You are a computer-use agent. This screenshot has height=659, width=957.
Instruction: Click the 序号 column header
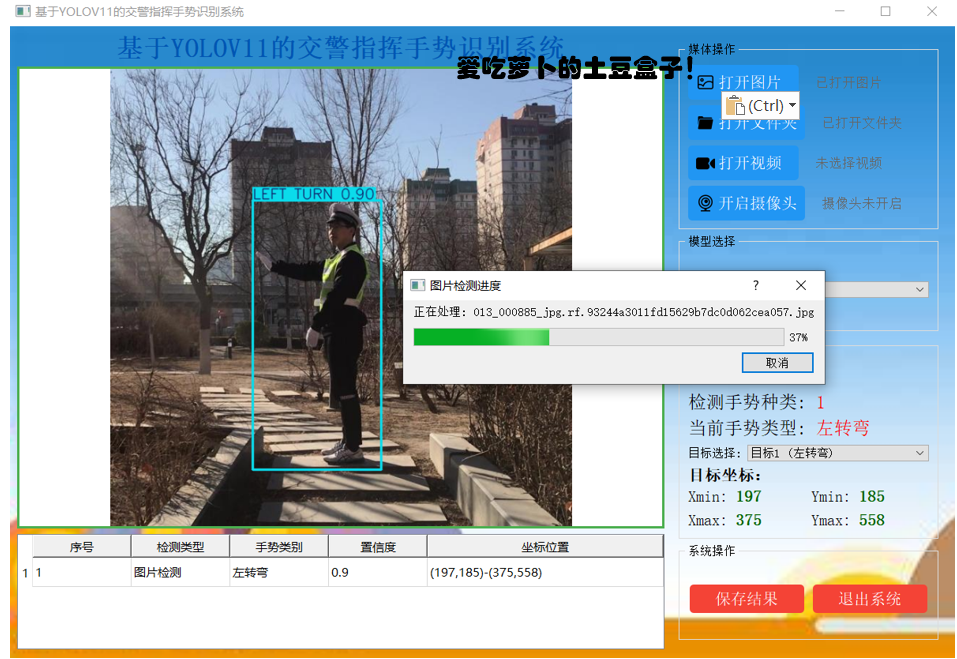81,547
